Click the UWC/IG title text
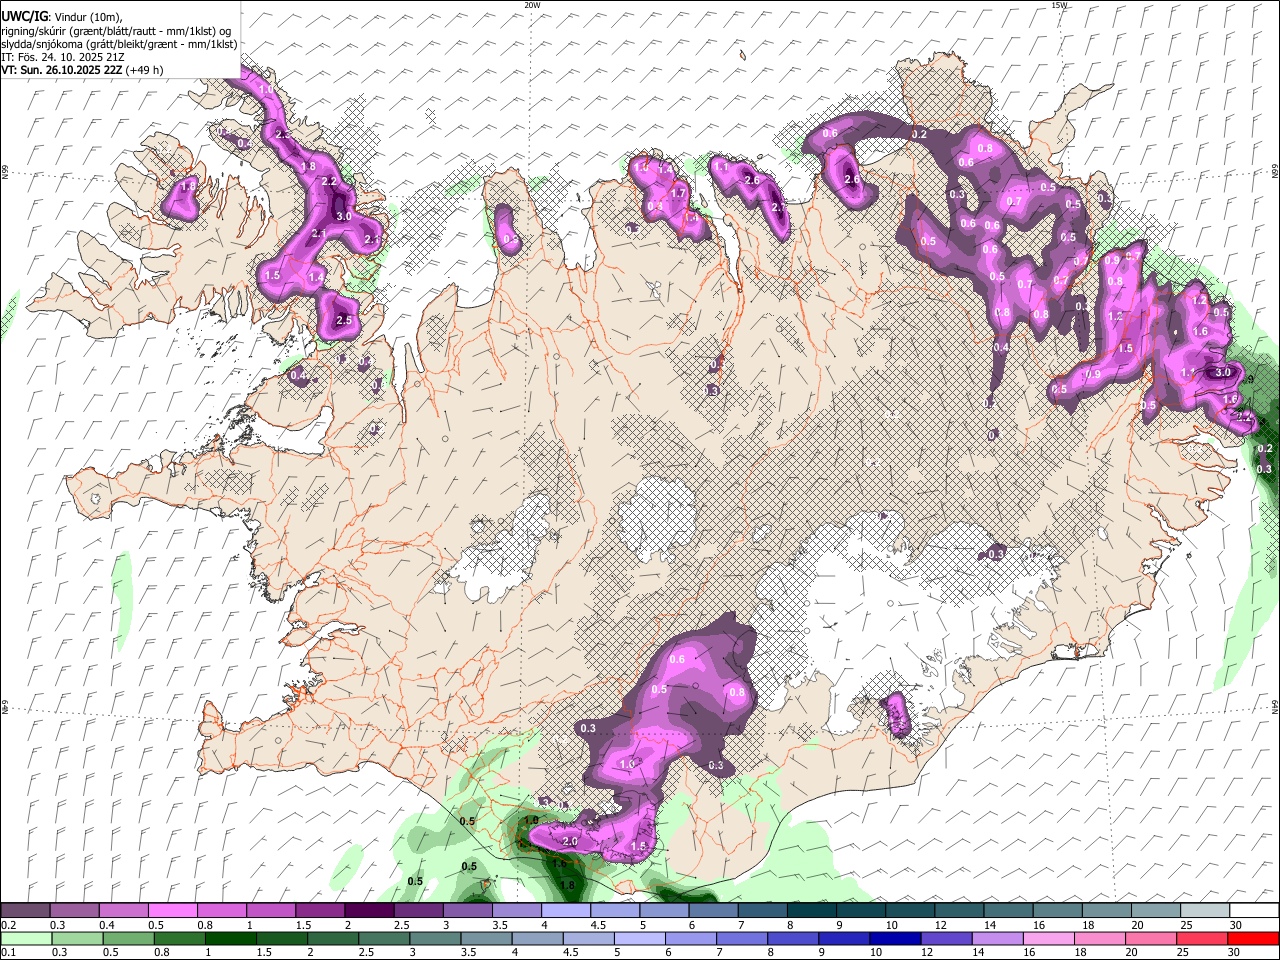 pyautogui.click(x=24, y=17)
